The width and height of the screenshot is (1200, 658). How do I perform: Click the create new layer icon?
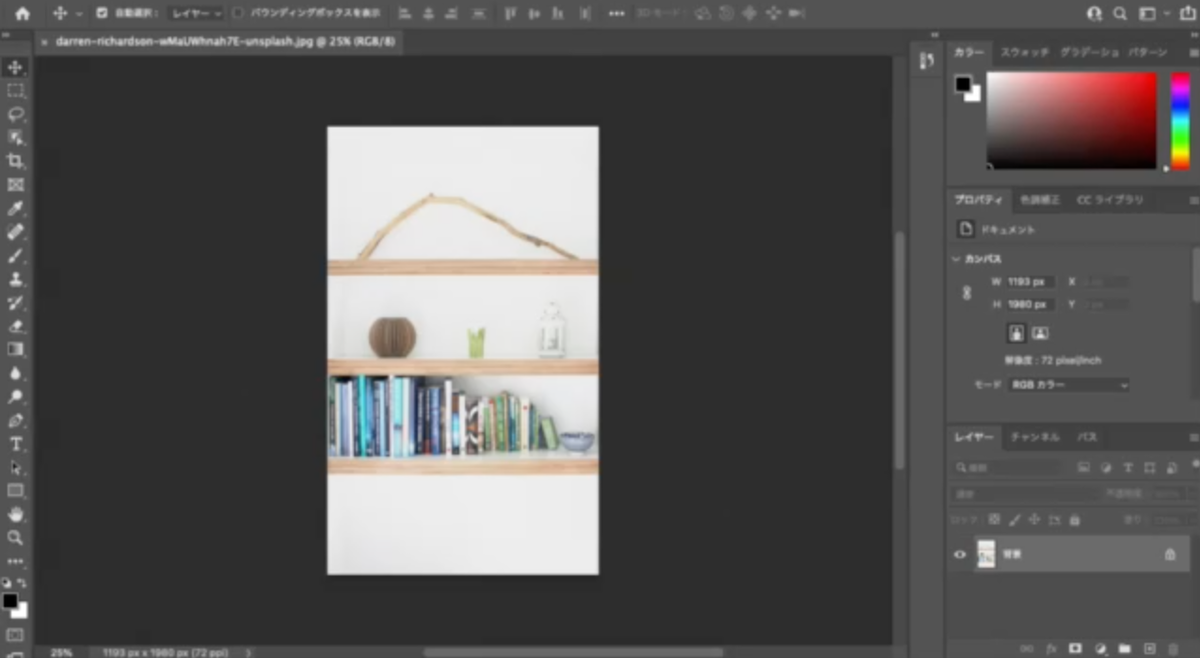click(1149, 649)
